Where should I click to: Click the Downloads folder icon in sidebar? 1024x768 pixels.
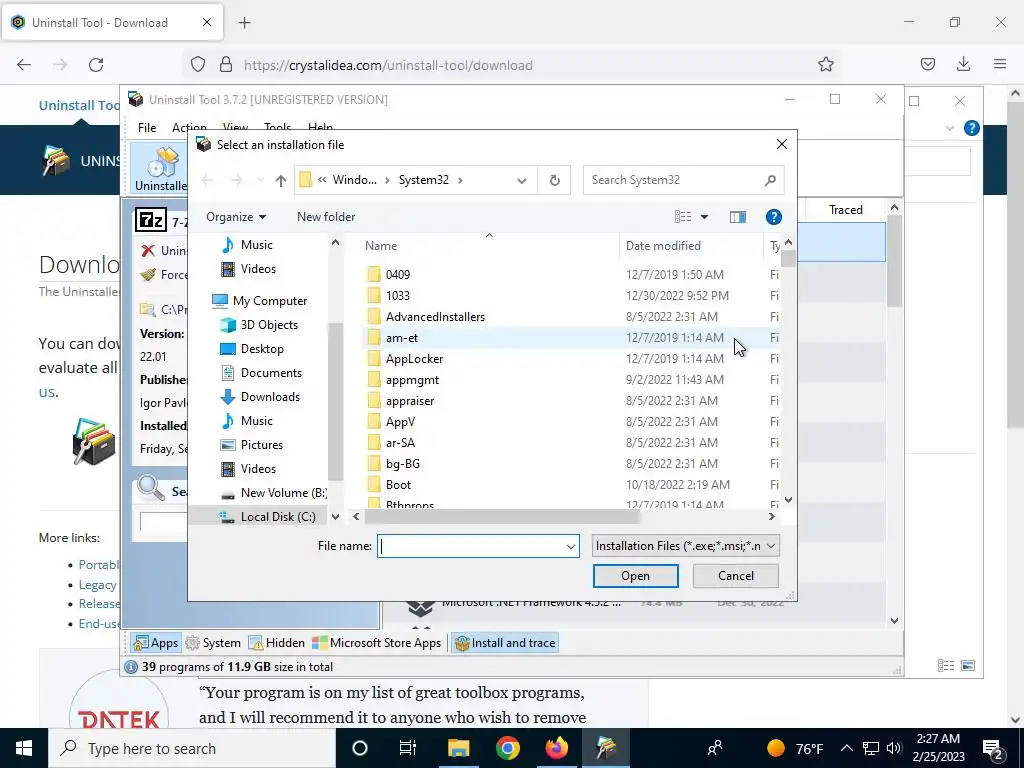[x=227, y=396]
